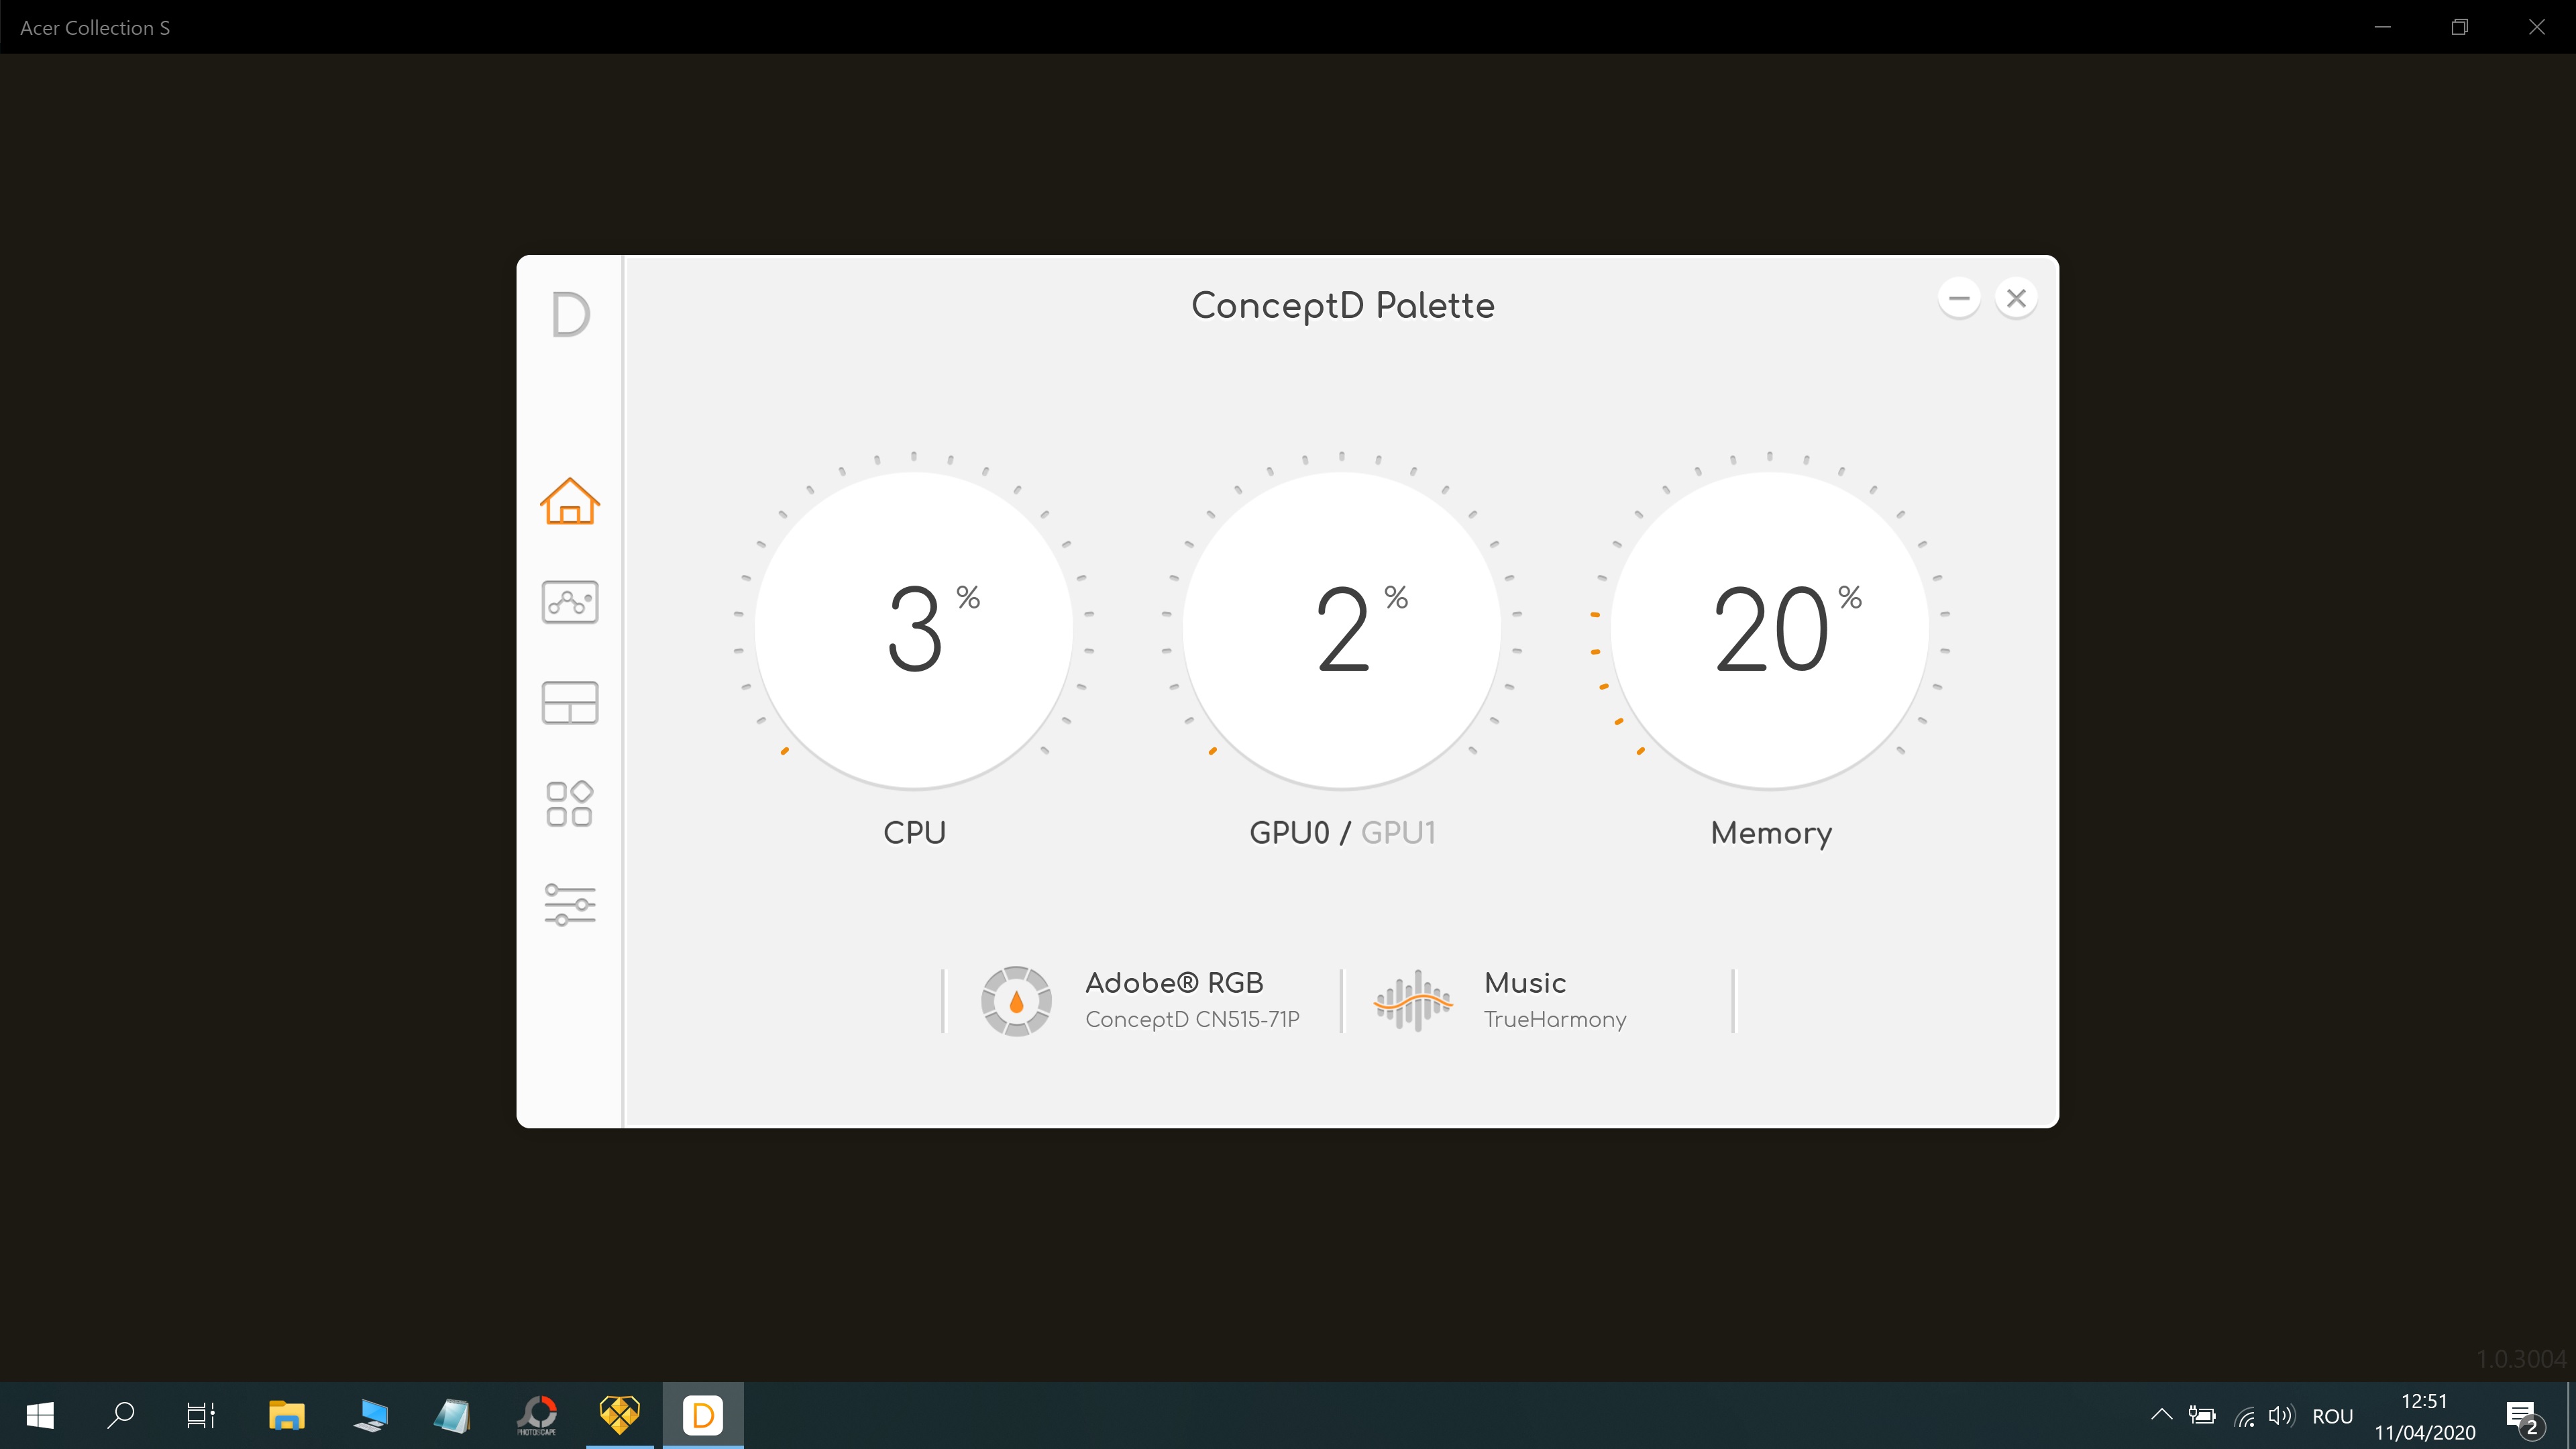Click the ConceptD CN515-71P text
This screenshot has width=2576, height=1449.
1192,1019
